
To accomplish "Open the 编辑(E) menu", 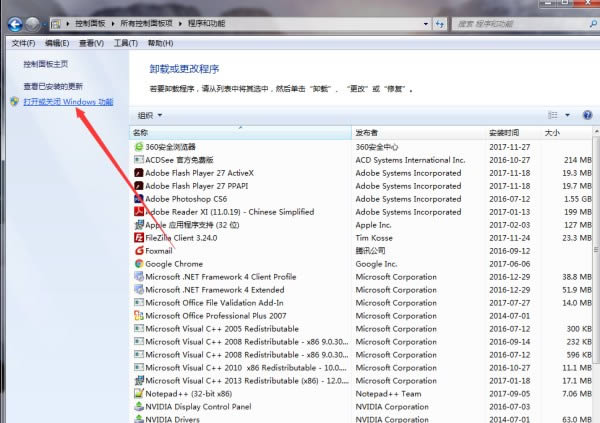I will (x=57, y=43).
